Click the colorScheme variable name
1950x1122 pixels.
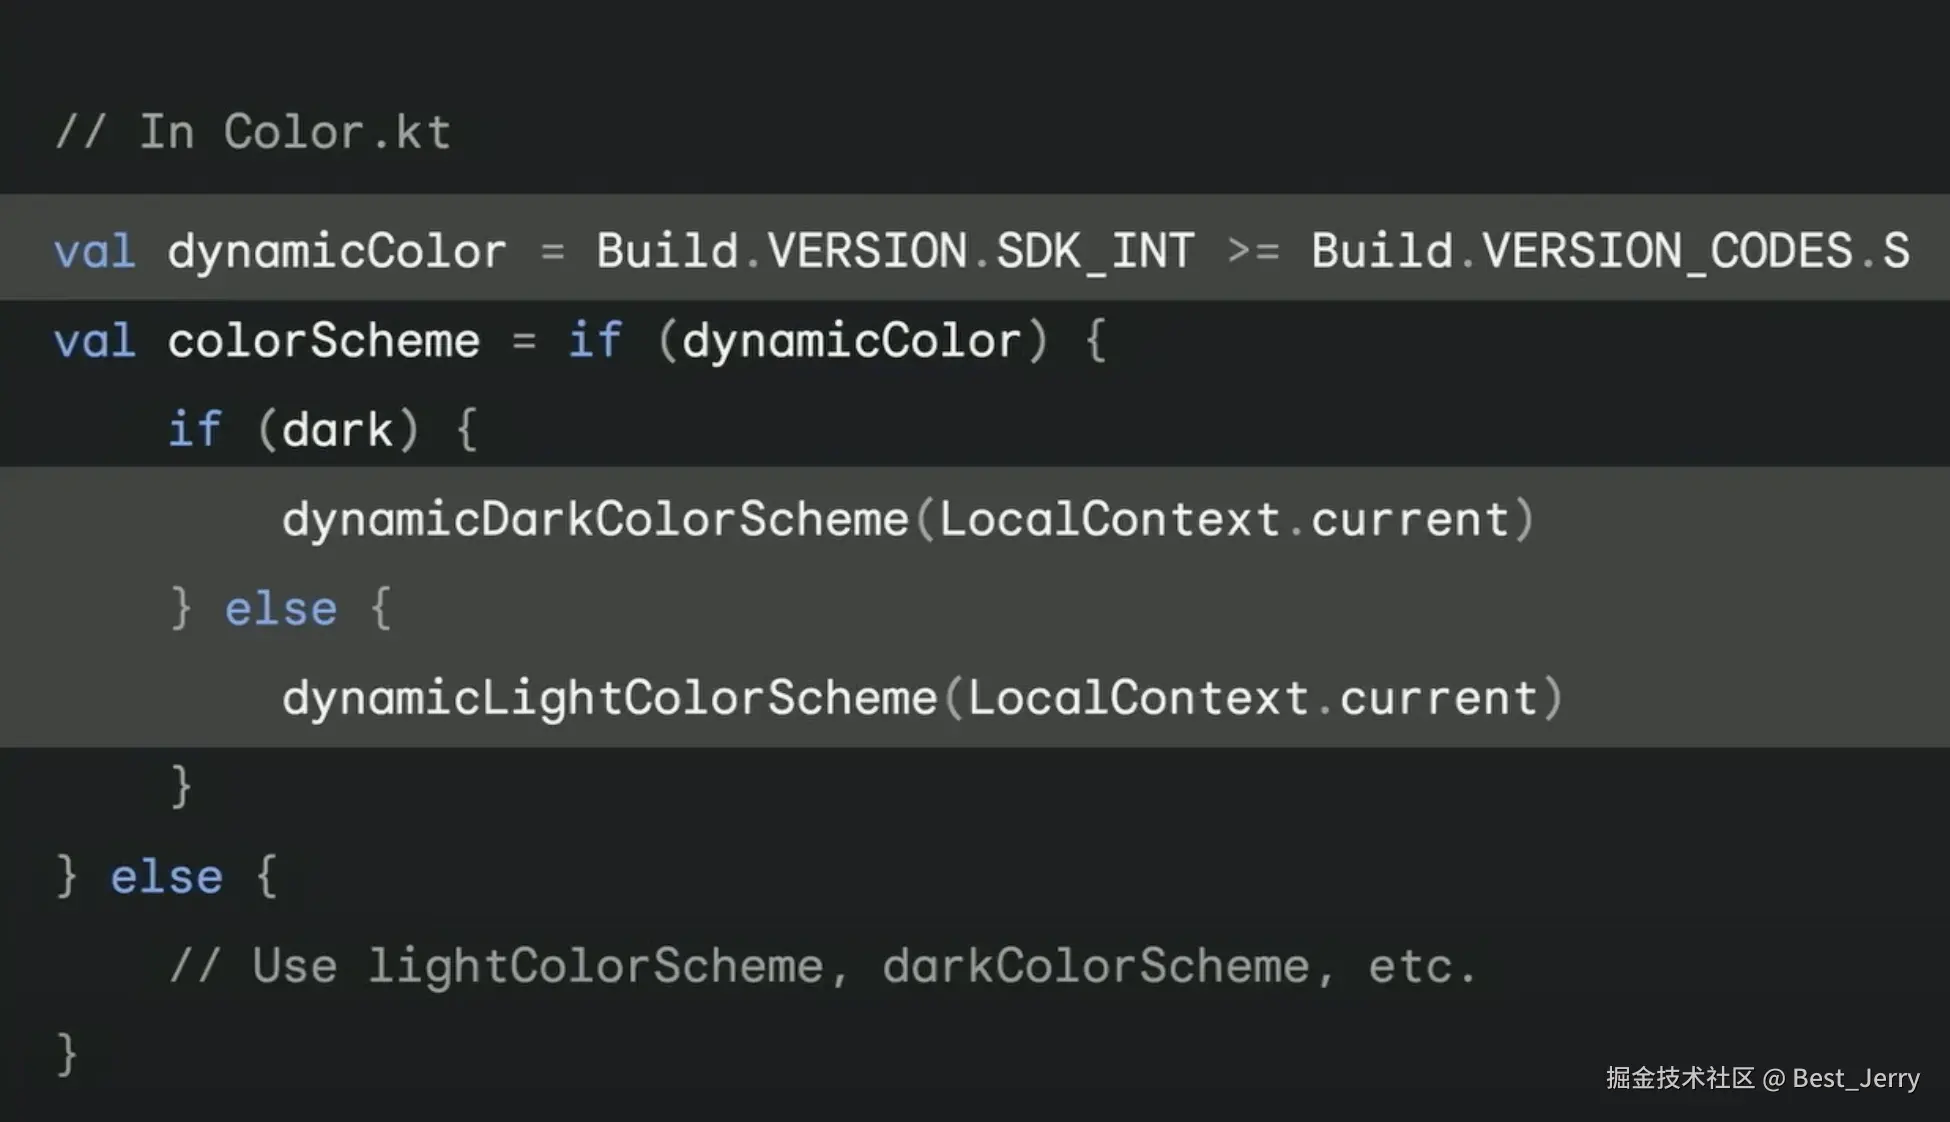click(x=323, y=341)
